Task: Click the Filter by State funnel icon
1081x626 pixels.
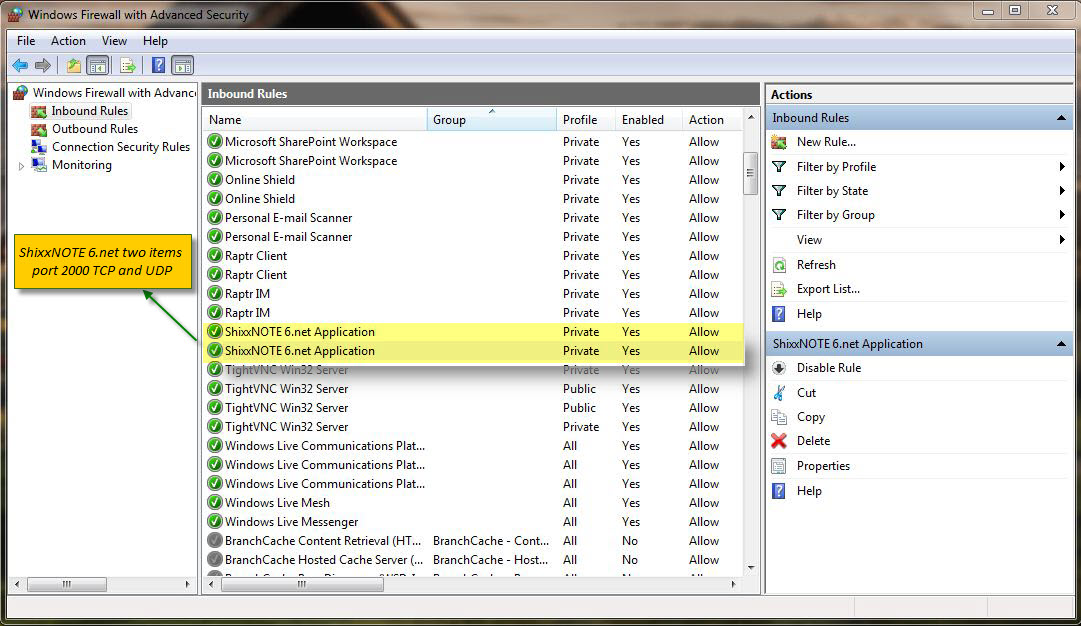Action: [x=779, y=191]
